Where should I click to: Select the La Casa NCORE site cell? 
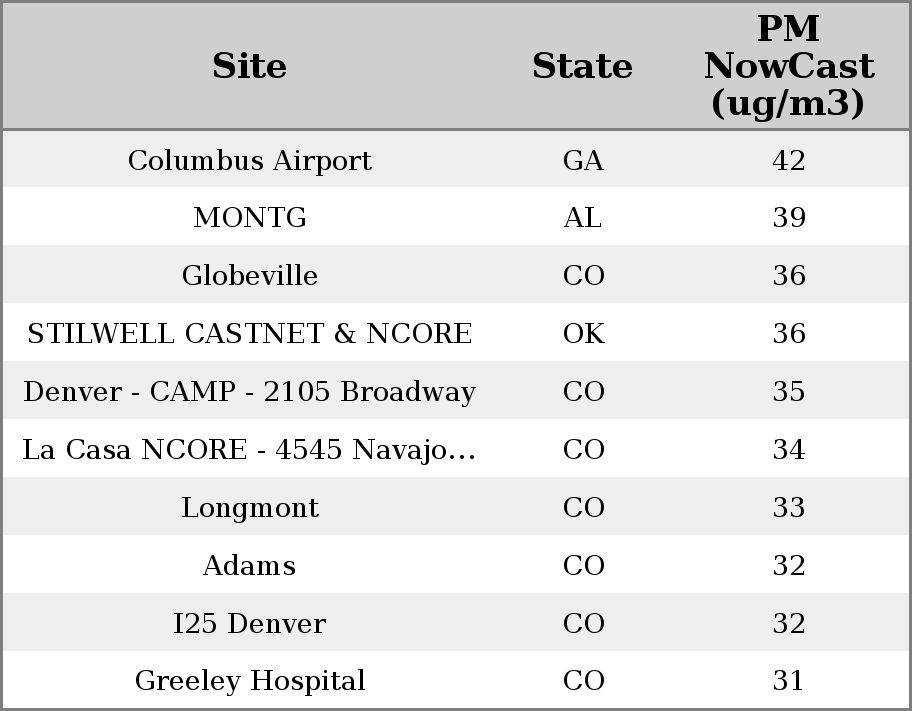point(250,450)
